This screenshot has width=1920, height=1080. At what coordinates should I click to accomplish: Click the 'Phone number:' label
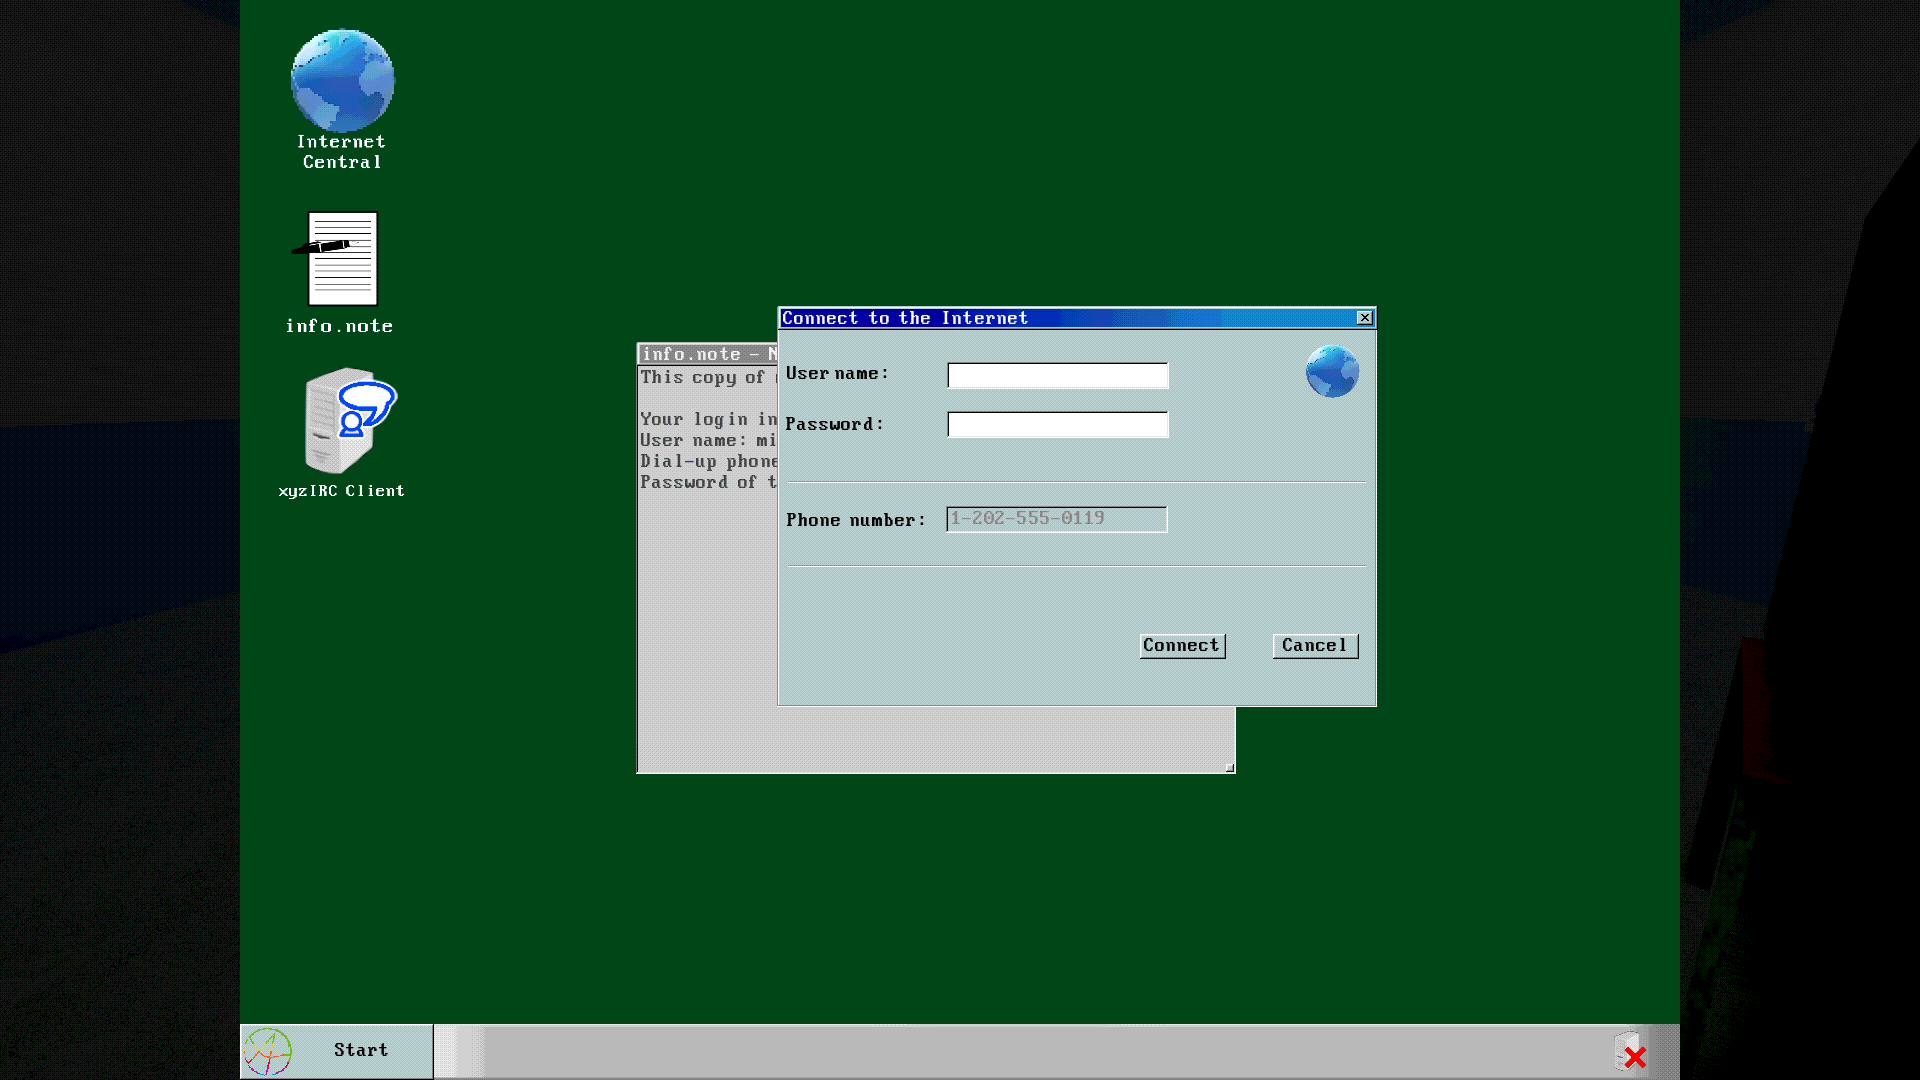click(x=855, y=520)
